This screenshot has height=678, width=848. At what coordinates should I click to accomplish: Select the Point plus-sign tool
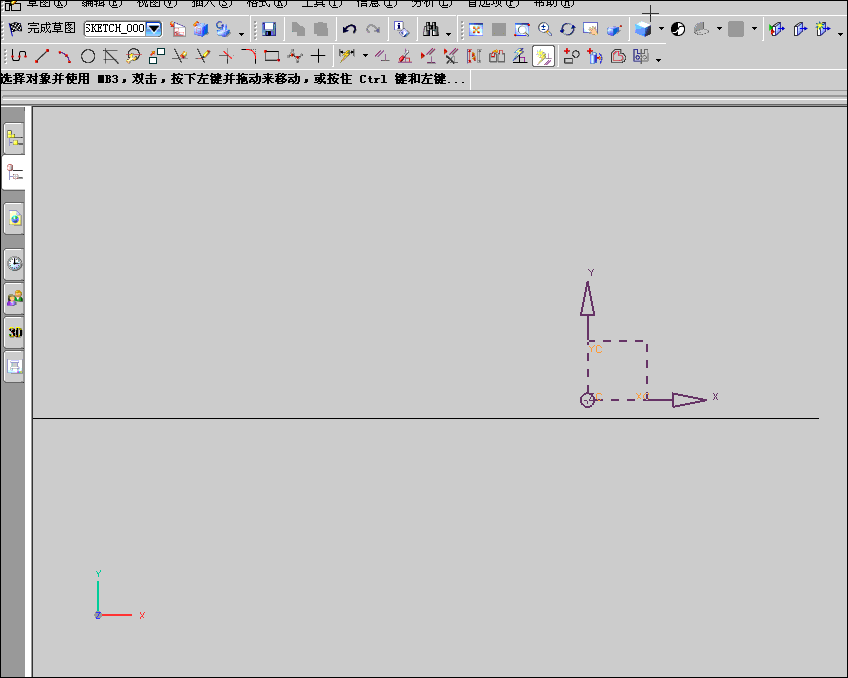point(318,56)
